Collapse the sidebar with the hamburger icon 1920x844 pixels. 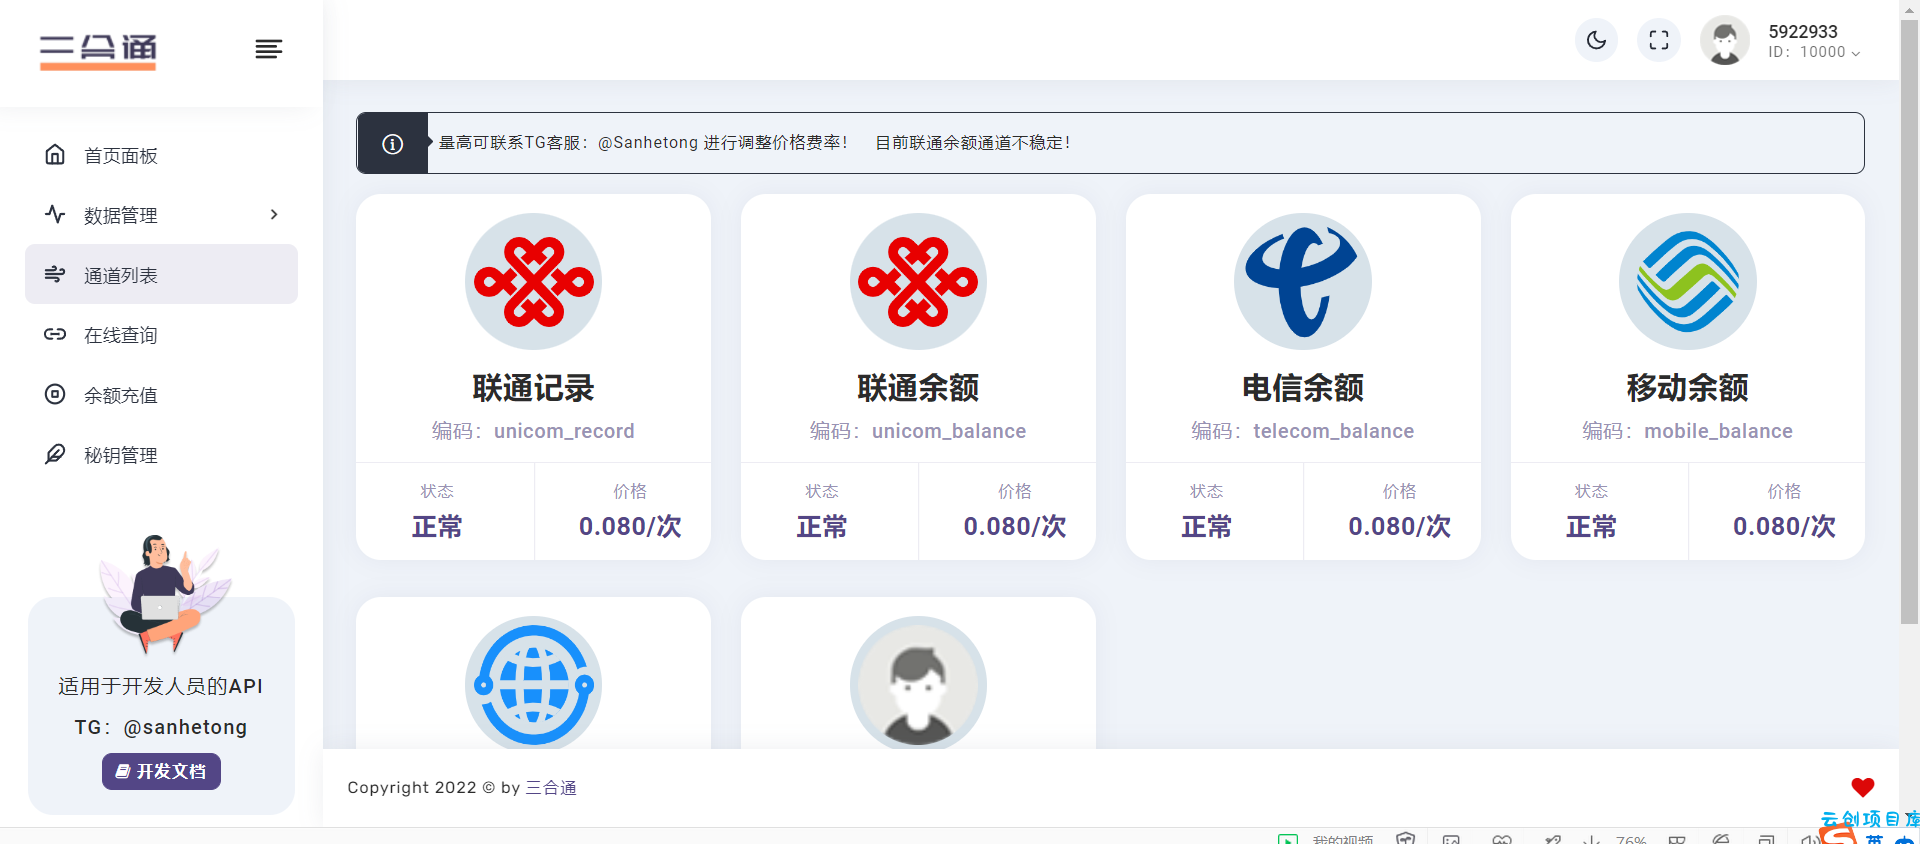tap(268, 49)
